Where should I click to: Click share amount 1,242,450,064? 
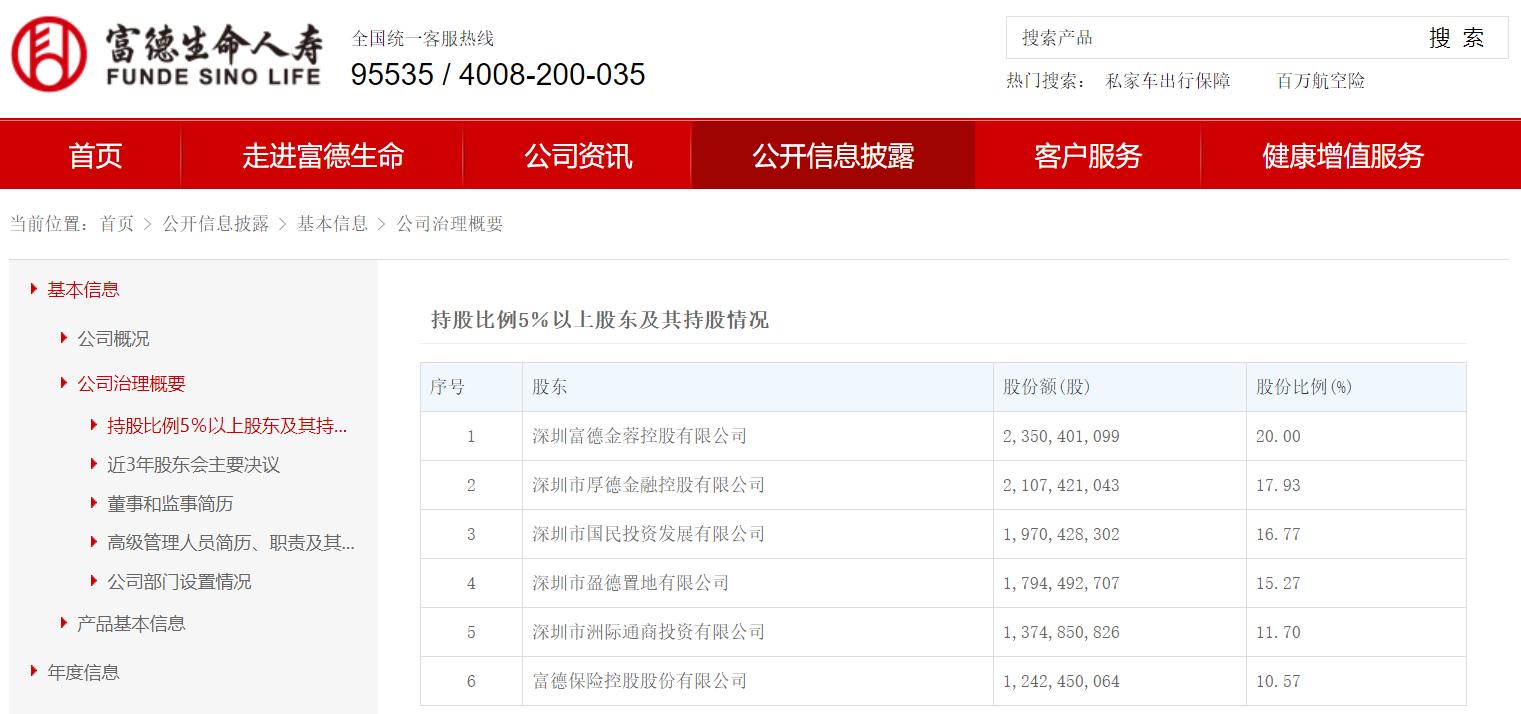coord(1061,681)
